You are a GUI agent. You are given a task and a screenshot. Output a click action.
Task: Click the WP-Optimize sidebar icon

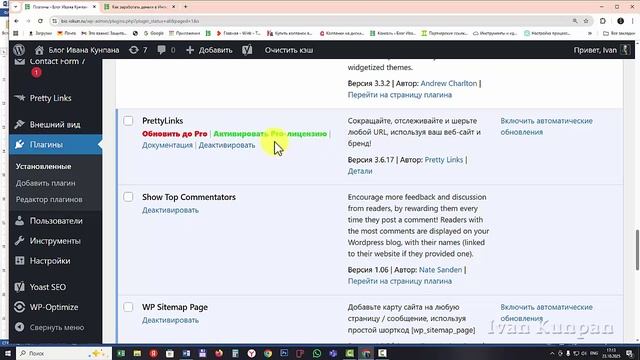(x=19, y=307)
